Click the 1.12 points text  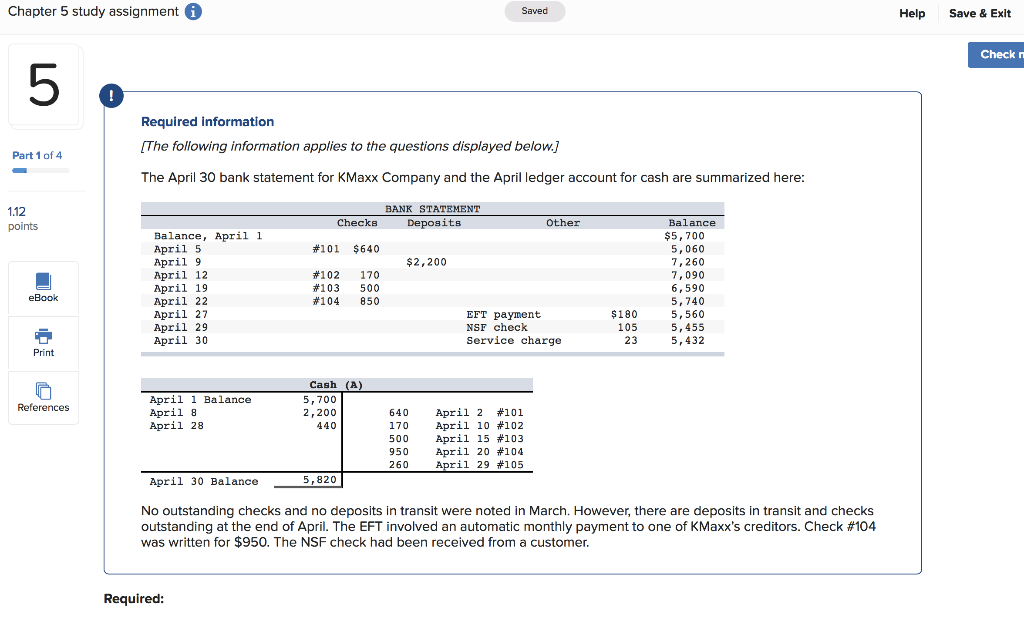tap(21, 218)
